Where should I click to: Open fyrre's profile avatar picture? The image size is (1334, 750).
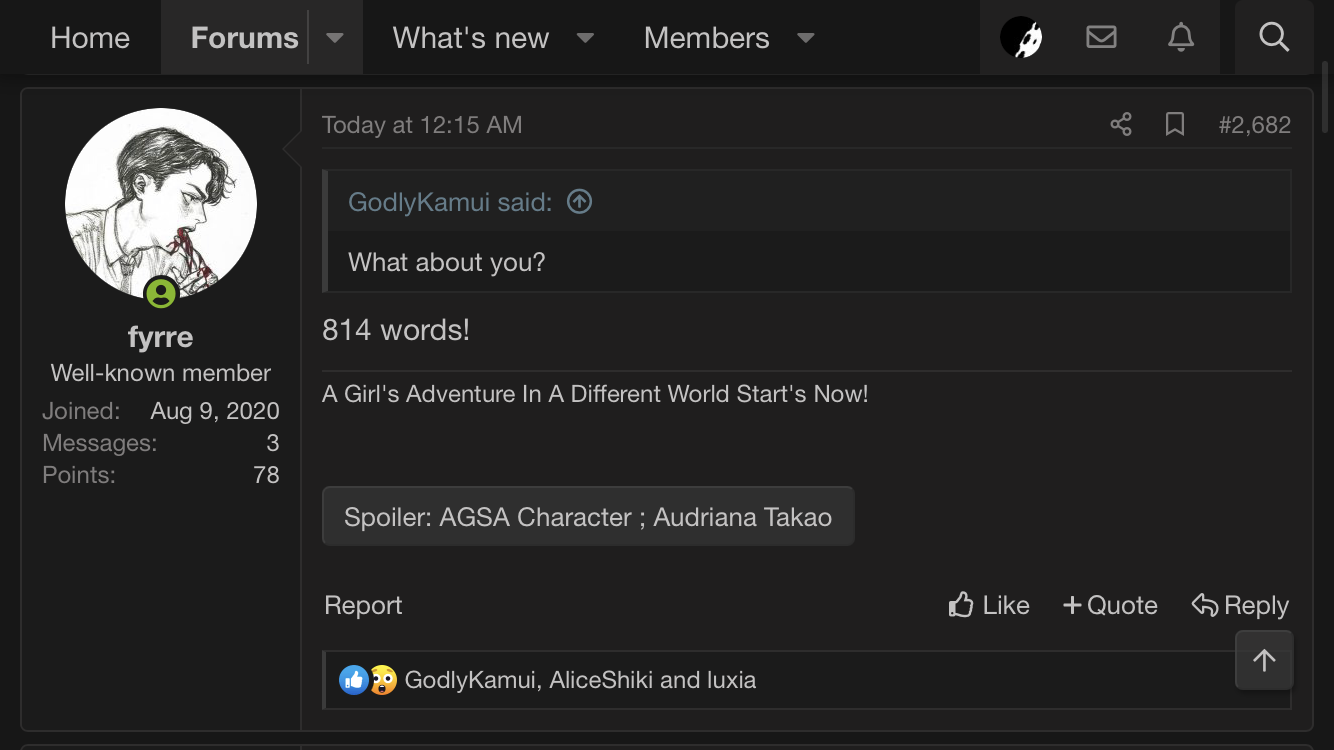coord(161,204)
